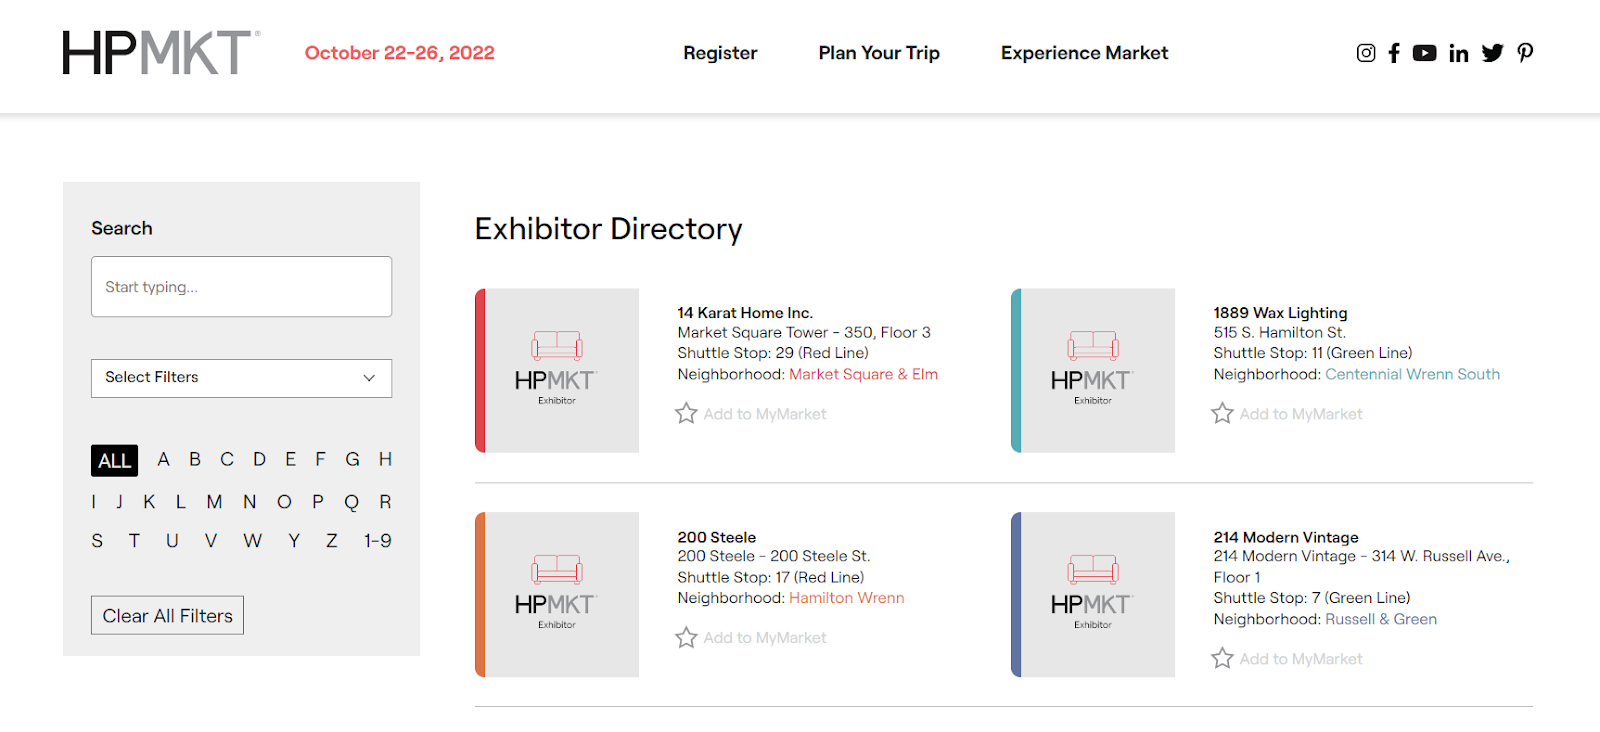Click the HPMKT logo in header
The image size is (1600, 732).
coord(161,53)
